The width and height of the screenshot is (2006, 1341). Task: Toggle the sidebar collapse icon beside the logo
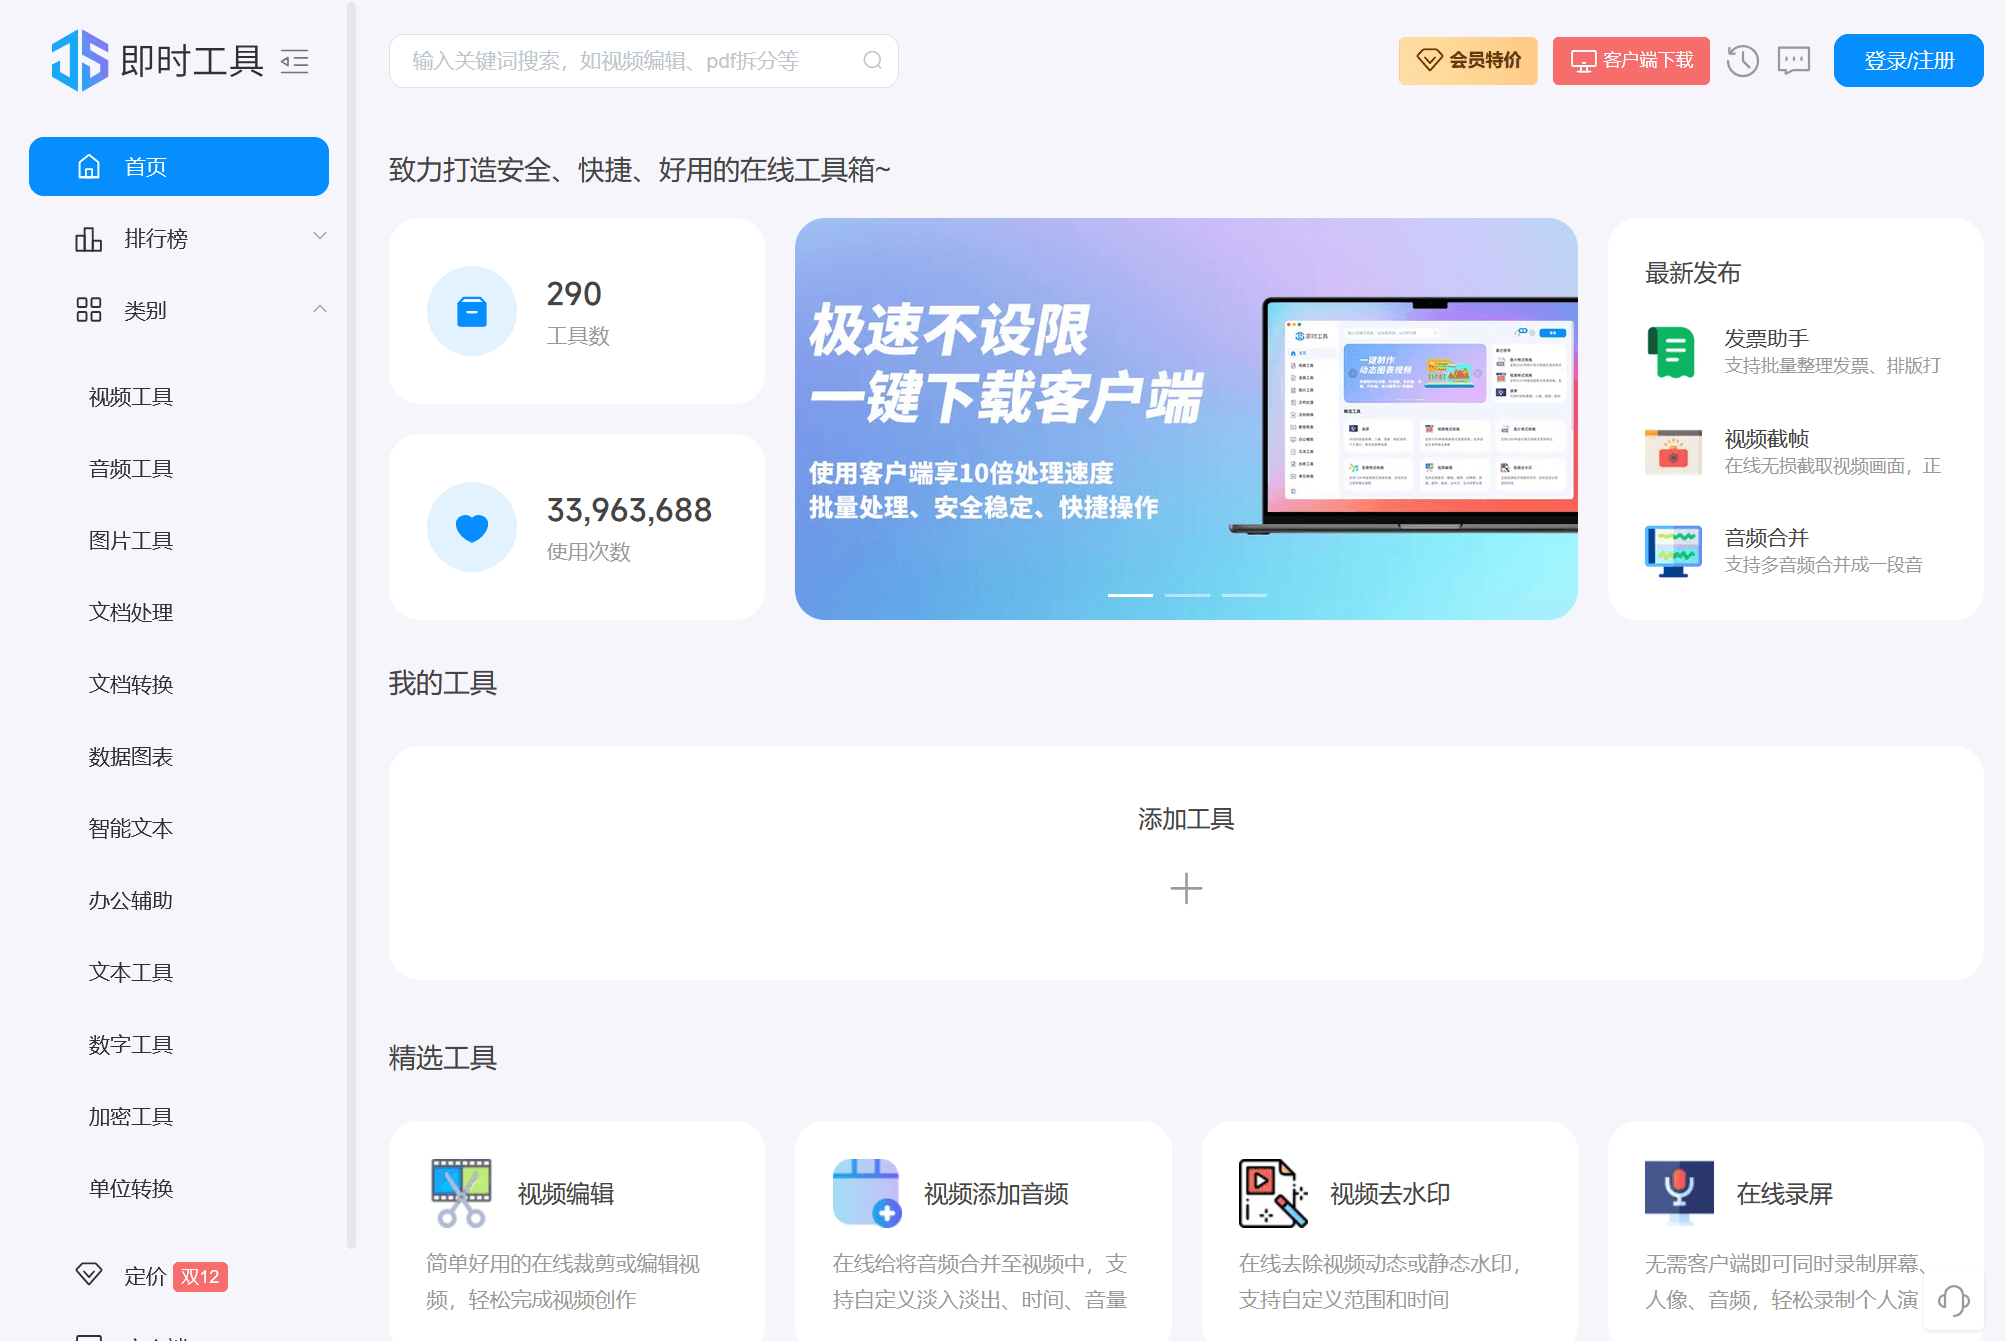[x=294, y=62]
